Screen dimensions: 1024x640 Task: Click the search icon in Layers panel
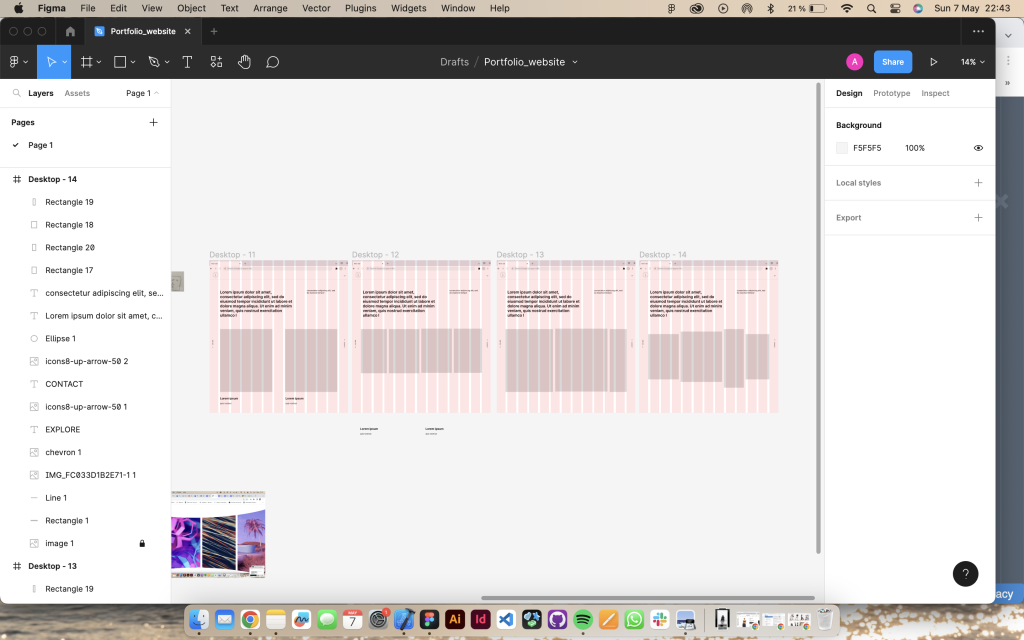(17, 93)
